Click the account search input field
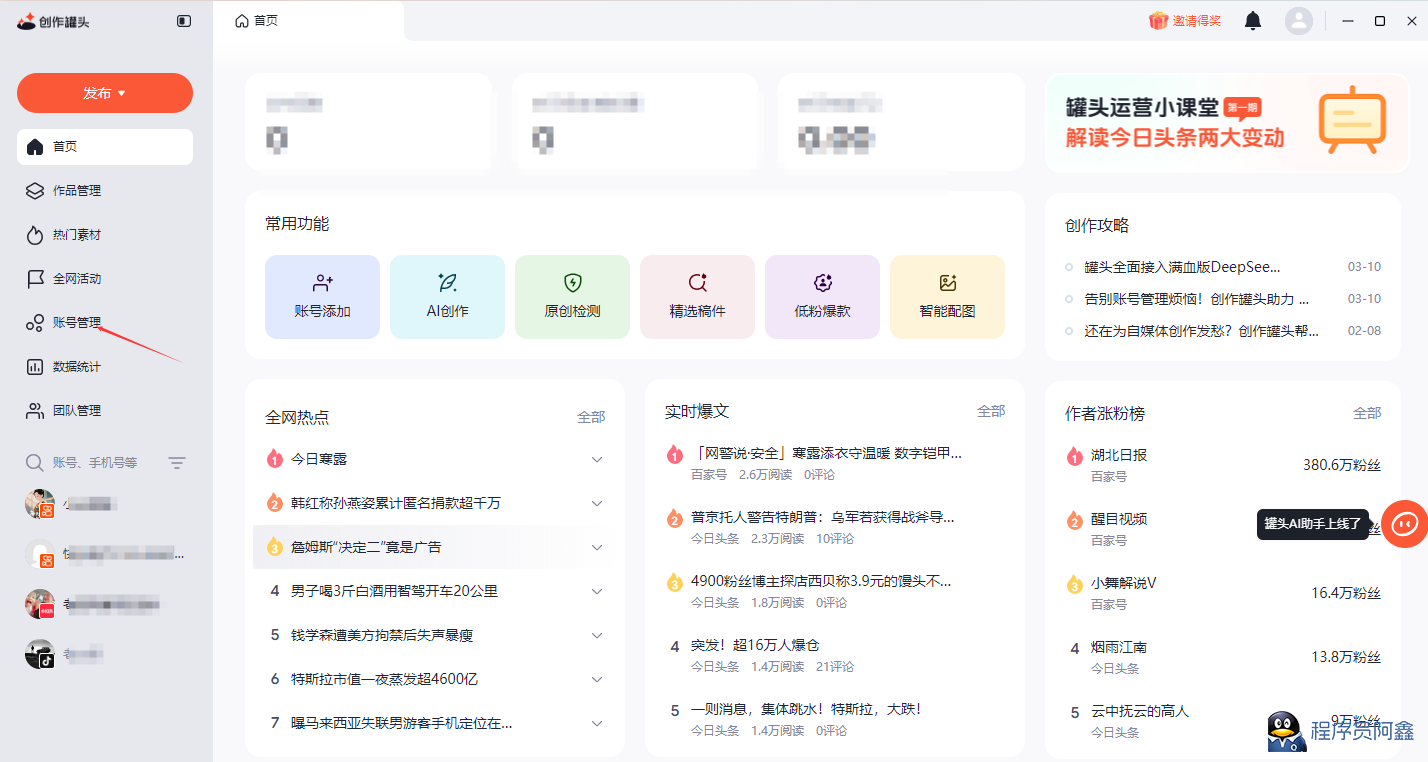Viewport: 1428px width, 762px height. (95, 463)
